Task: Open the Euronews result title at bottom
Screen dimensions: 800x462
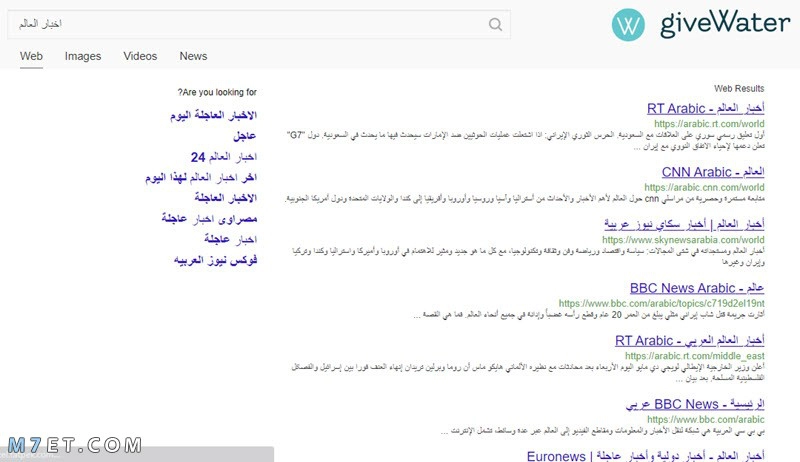Action: (645, 455)
